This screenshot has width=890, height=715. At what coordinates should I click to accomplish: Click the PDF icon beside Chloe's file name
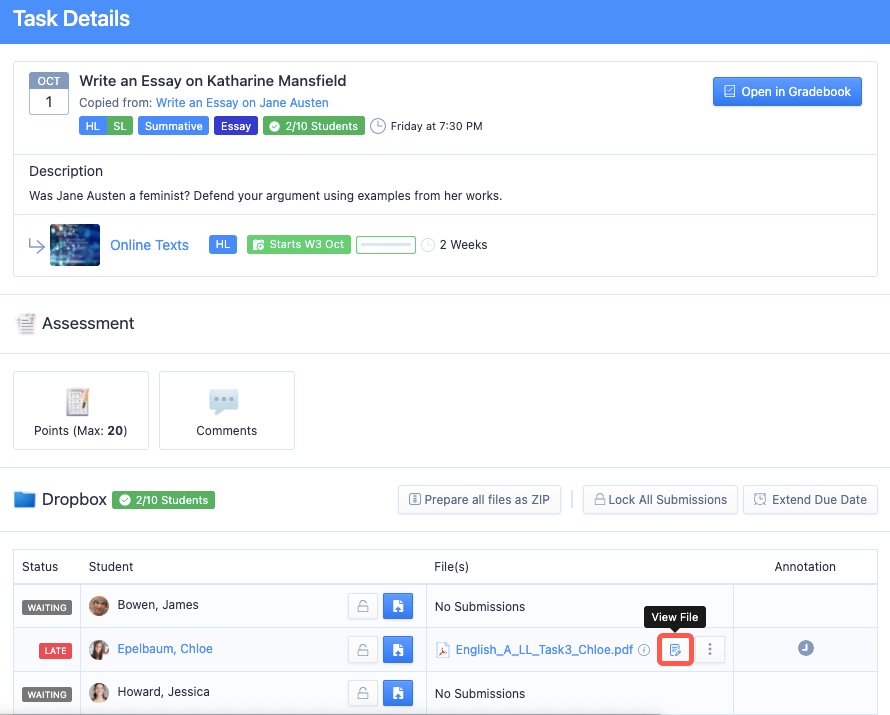coord(443,650)
